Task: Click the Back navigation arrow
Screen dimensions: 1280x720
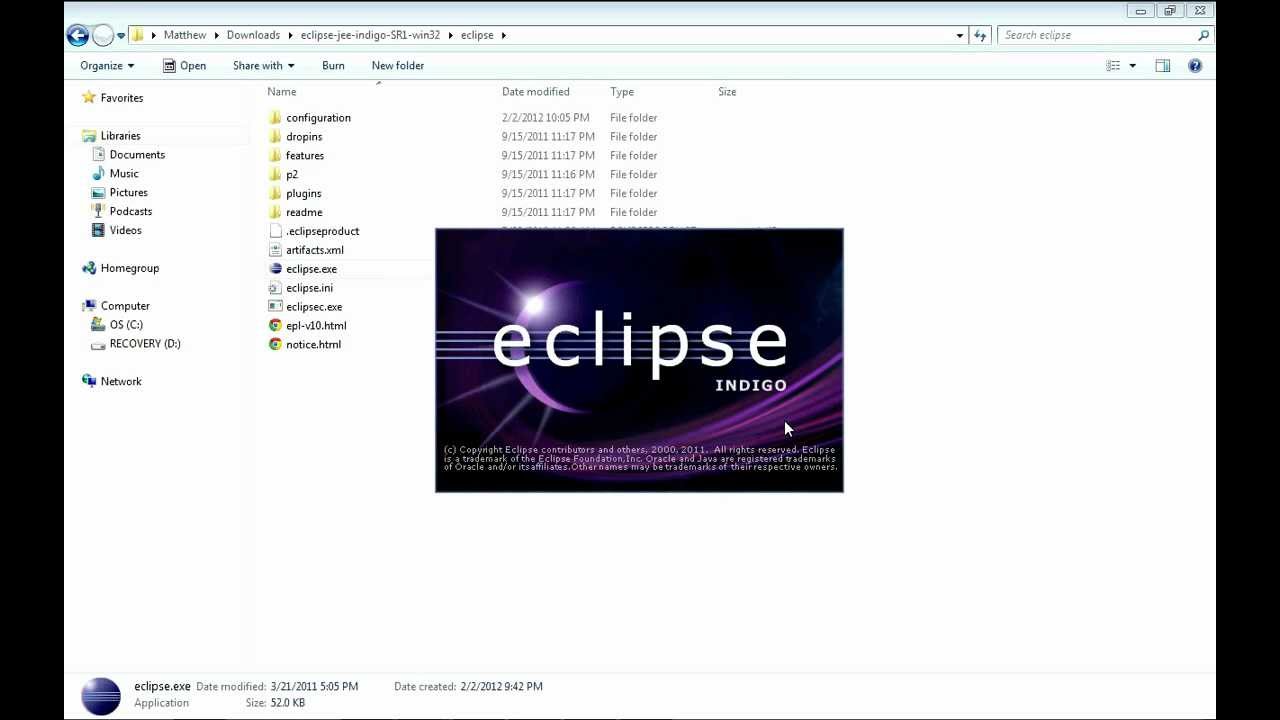Action: click(77, 35)
